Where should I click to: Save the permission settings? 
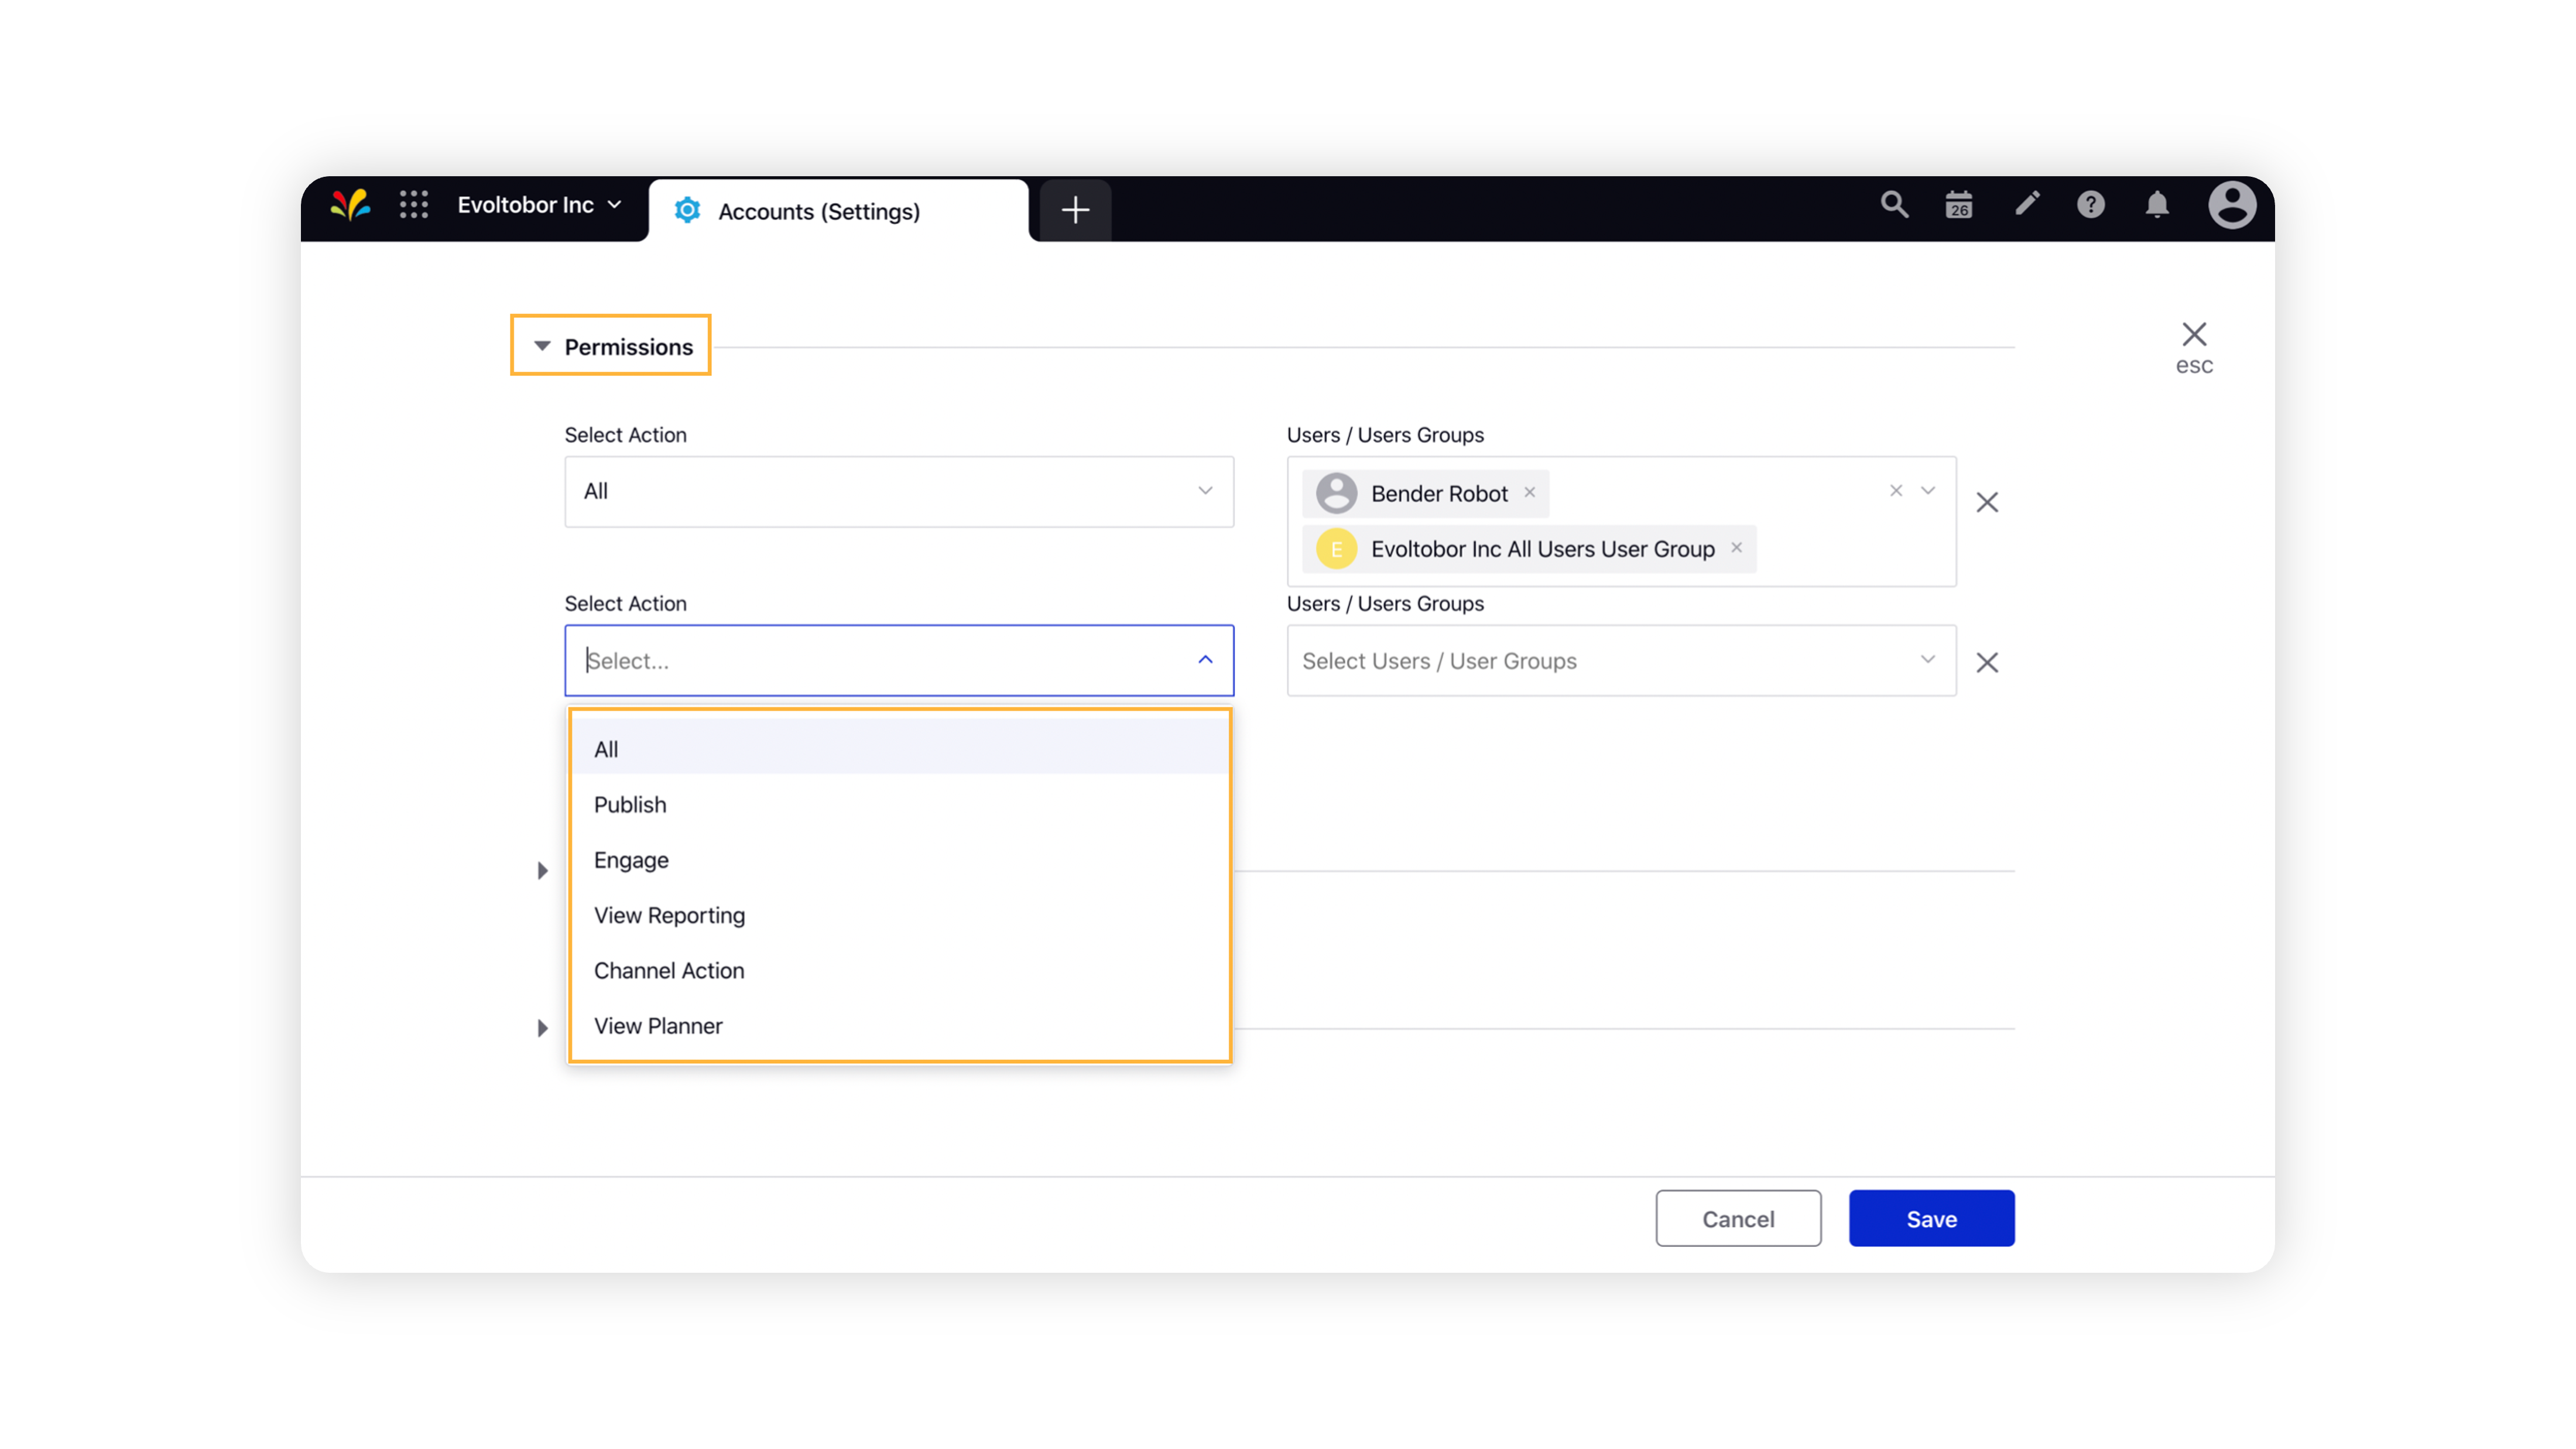1931,1219
